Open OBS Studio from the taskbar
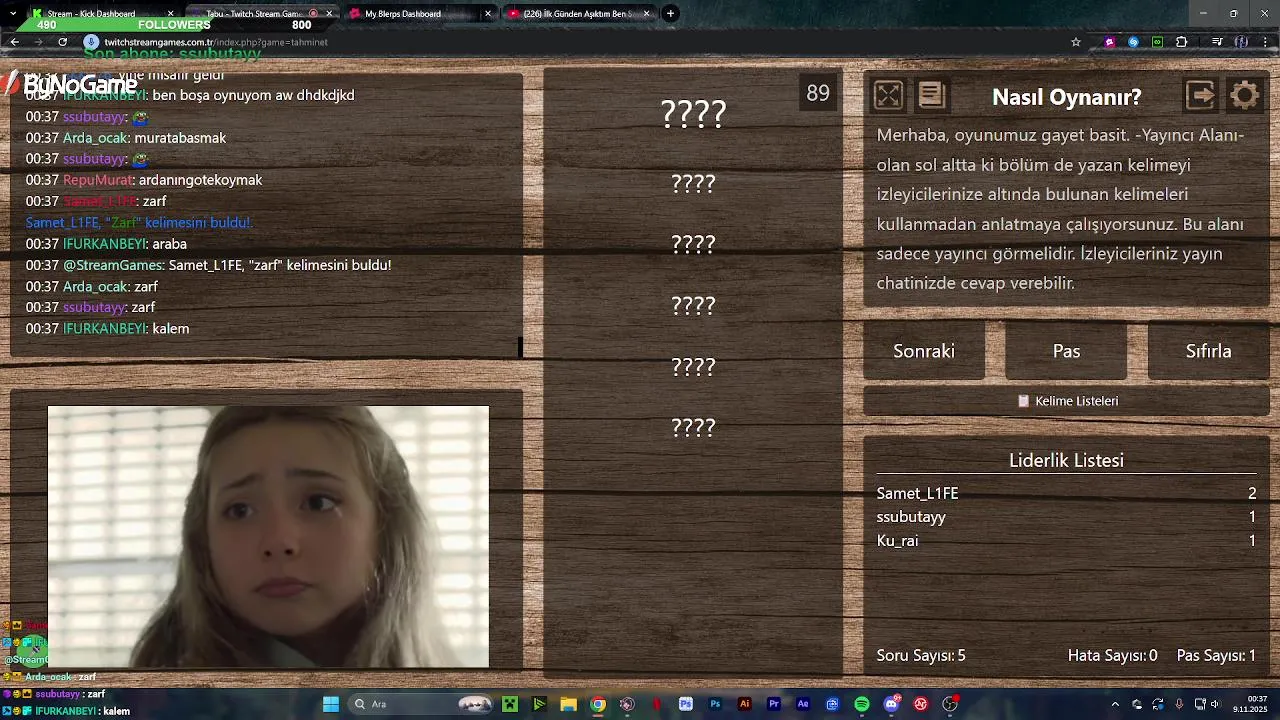 pyautogui.click(x=950, y=704)
